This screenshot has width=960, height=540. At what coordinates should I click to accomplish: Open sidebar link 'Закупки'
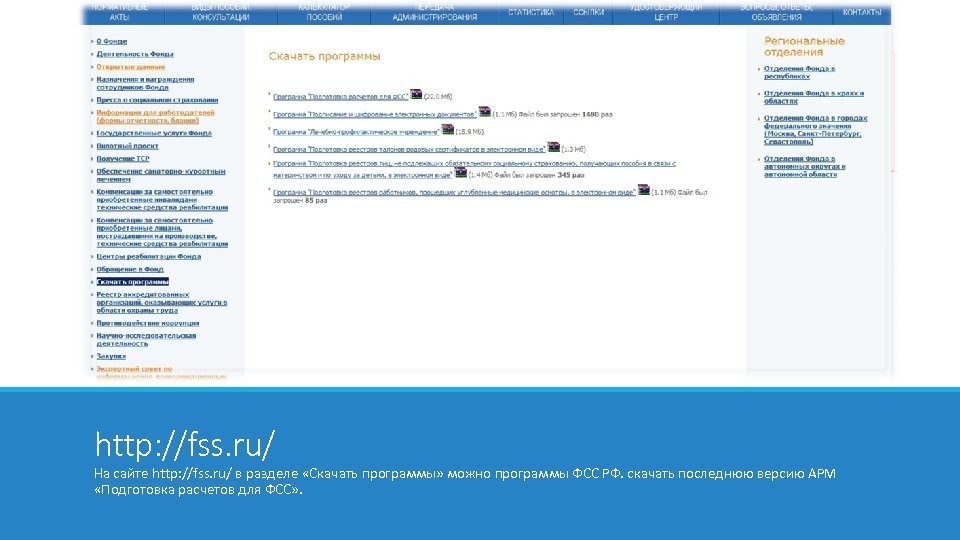[x=111, y=356]
